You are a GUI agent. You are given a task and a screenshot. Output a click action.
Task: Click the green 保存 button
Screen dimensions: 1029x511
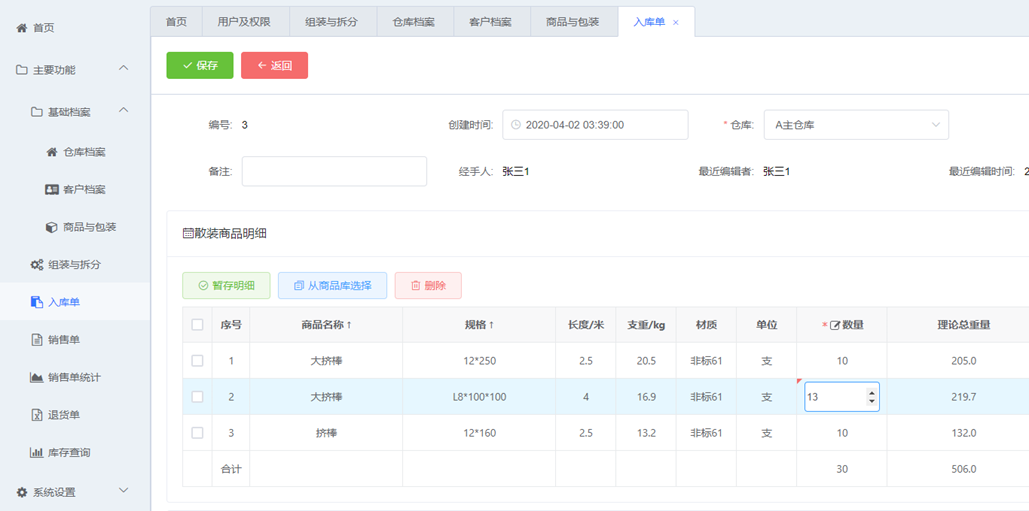[200, 66]
